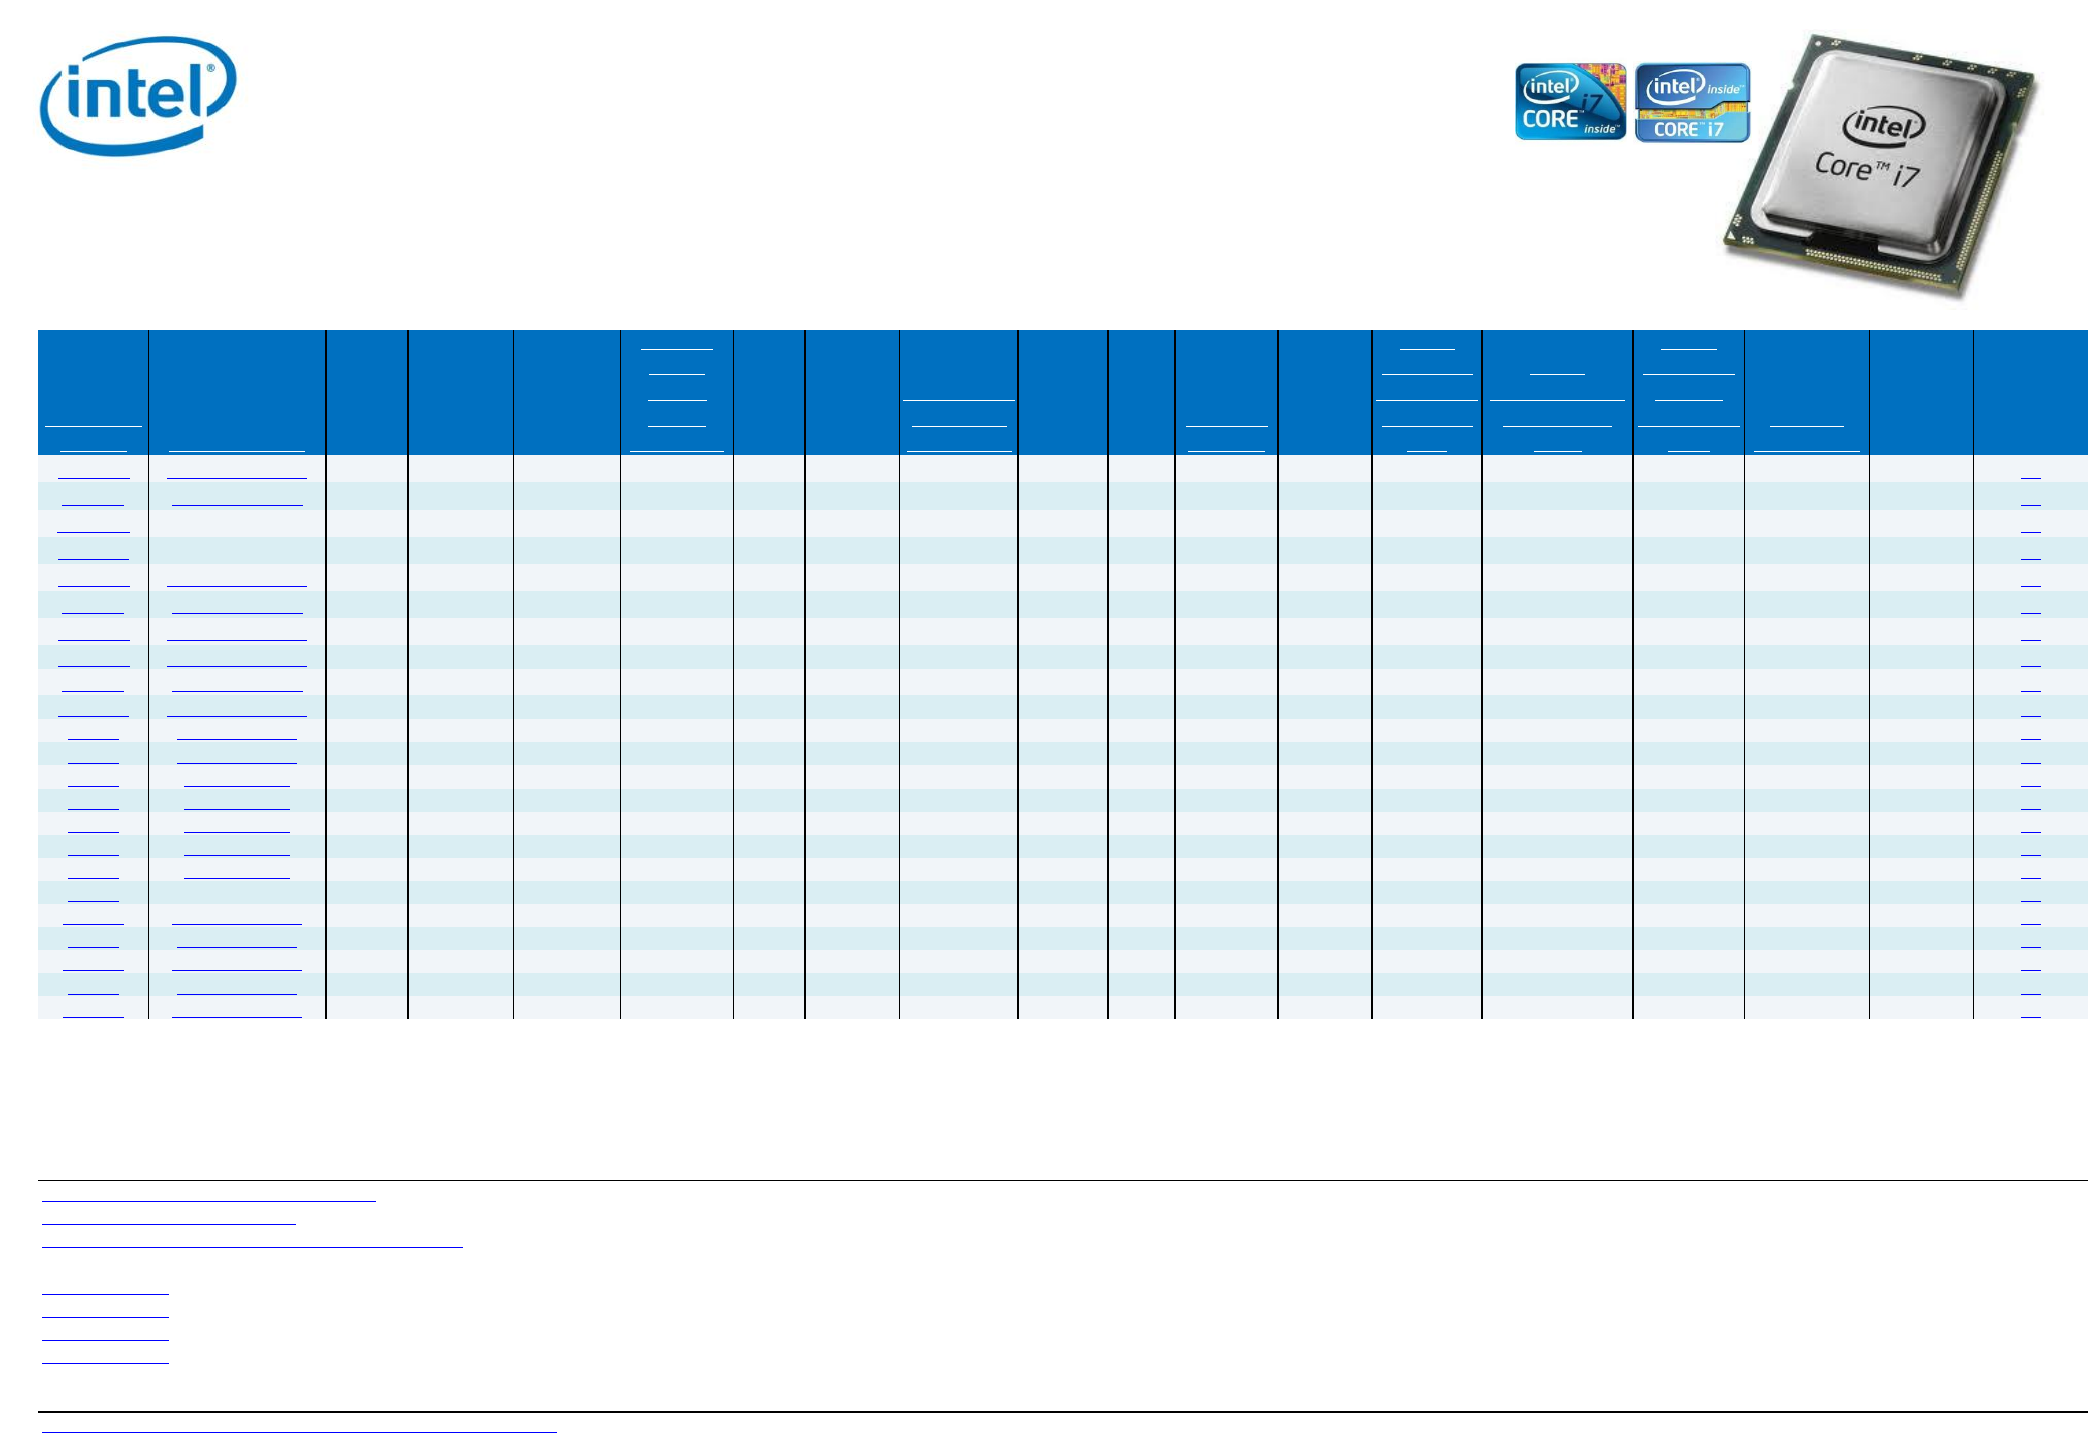The image size is (2088, 1433).
Task: Click the header link of the second table column
Action: pos(236,447)
